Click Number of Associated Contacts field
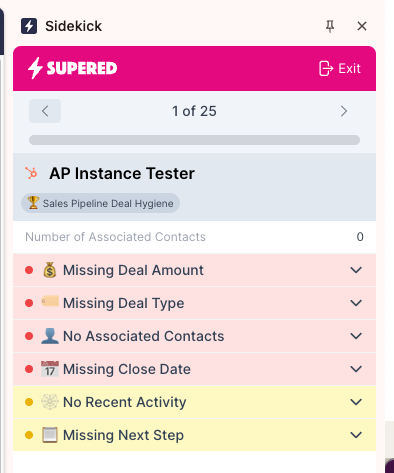Viewport: 394px width, 473px height. [194, 237]
